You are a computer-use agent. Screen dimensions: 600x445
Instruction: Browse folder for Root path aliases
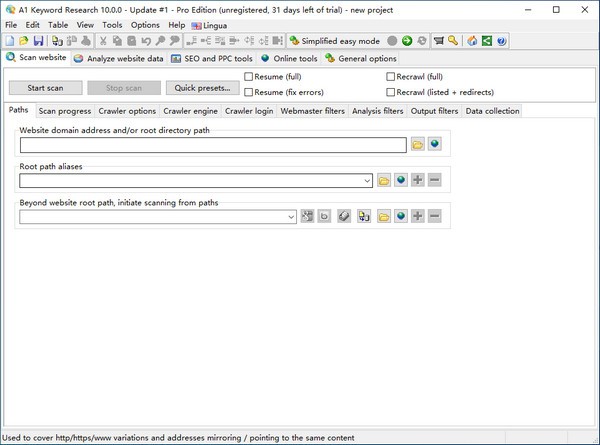pos(384,180)
